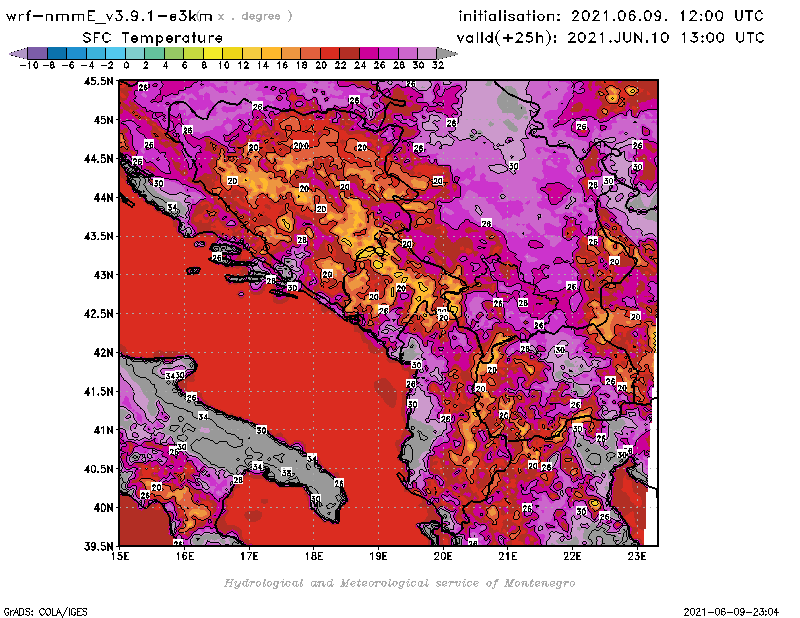The width and height of the screenshot is (800, 618).
Task: Click the '18E' longitude label
Action: [x=314, y=556]
